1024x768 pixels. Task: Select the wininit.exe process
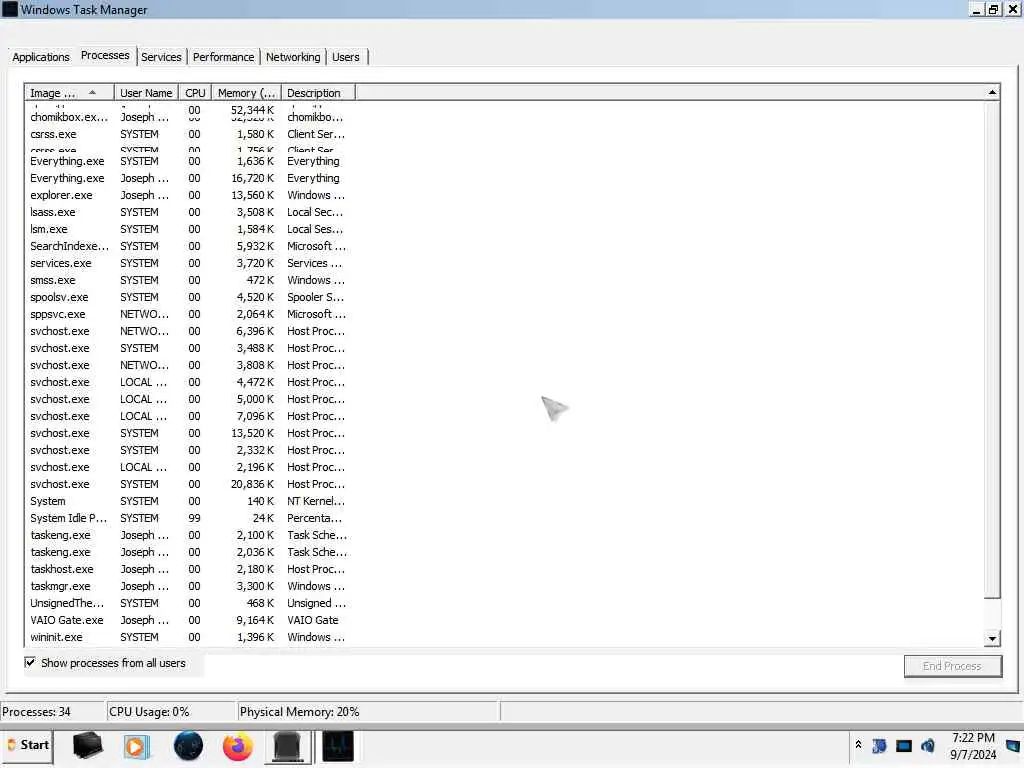pos(188,637)
